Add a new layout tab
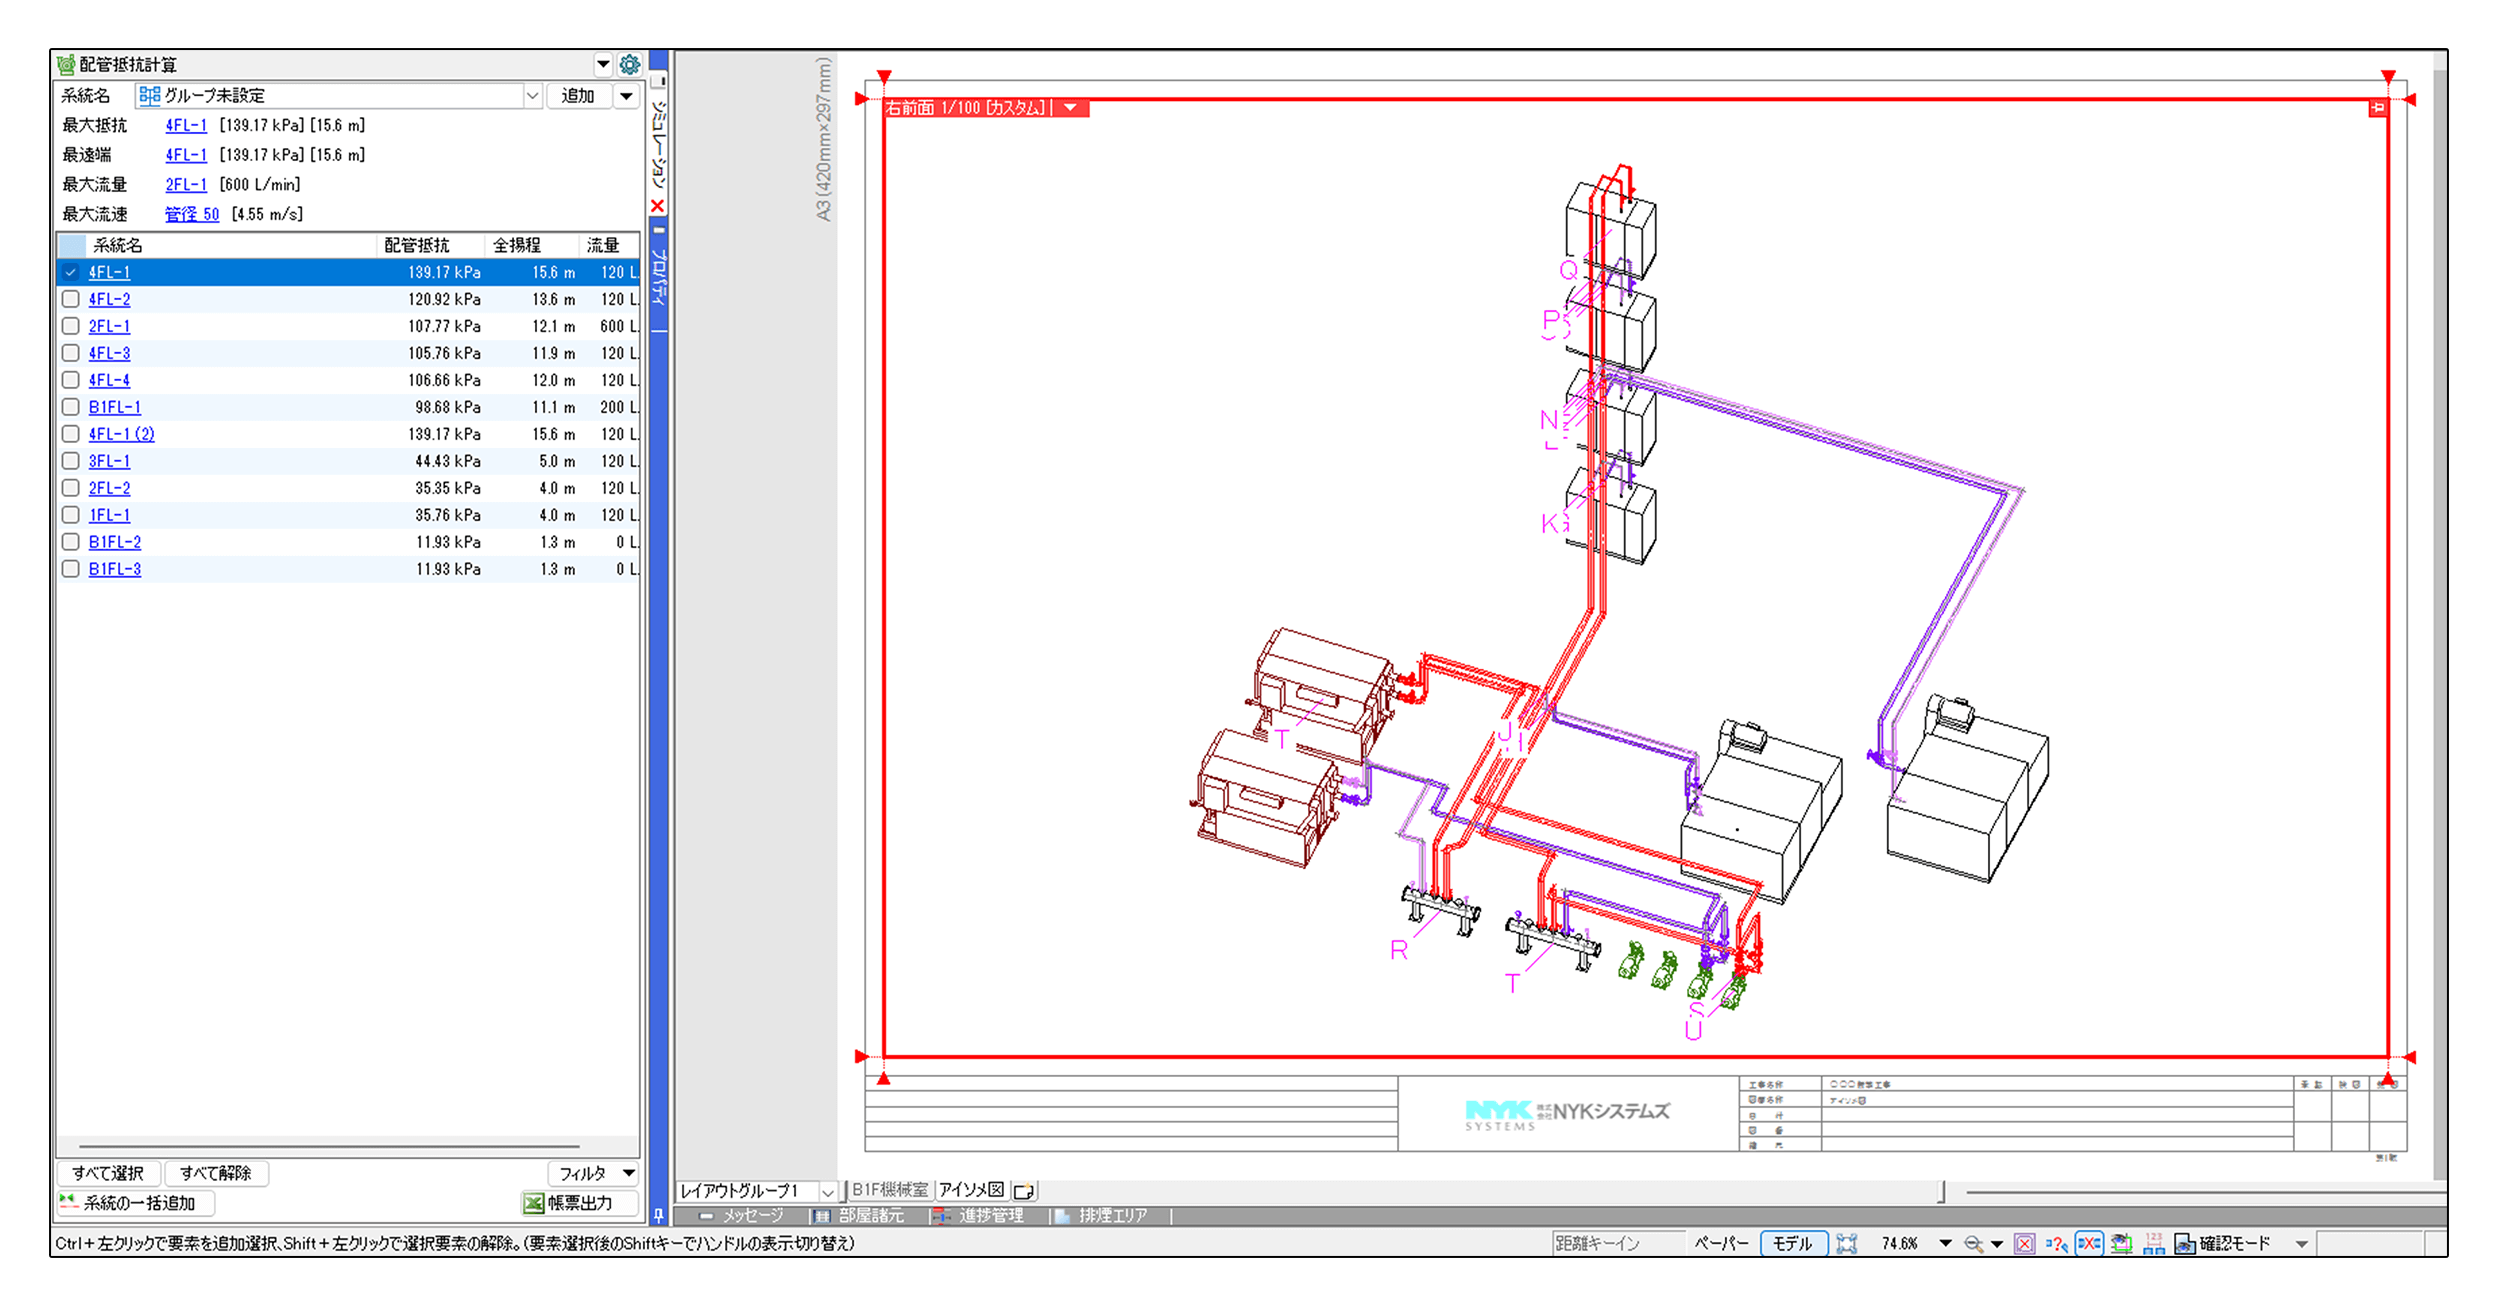This screenshot has height=1306, width=2499. [x=1023, y=1190]
